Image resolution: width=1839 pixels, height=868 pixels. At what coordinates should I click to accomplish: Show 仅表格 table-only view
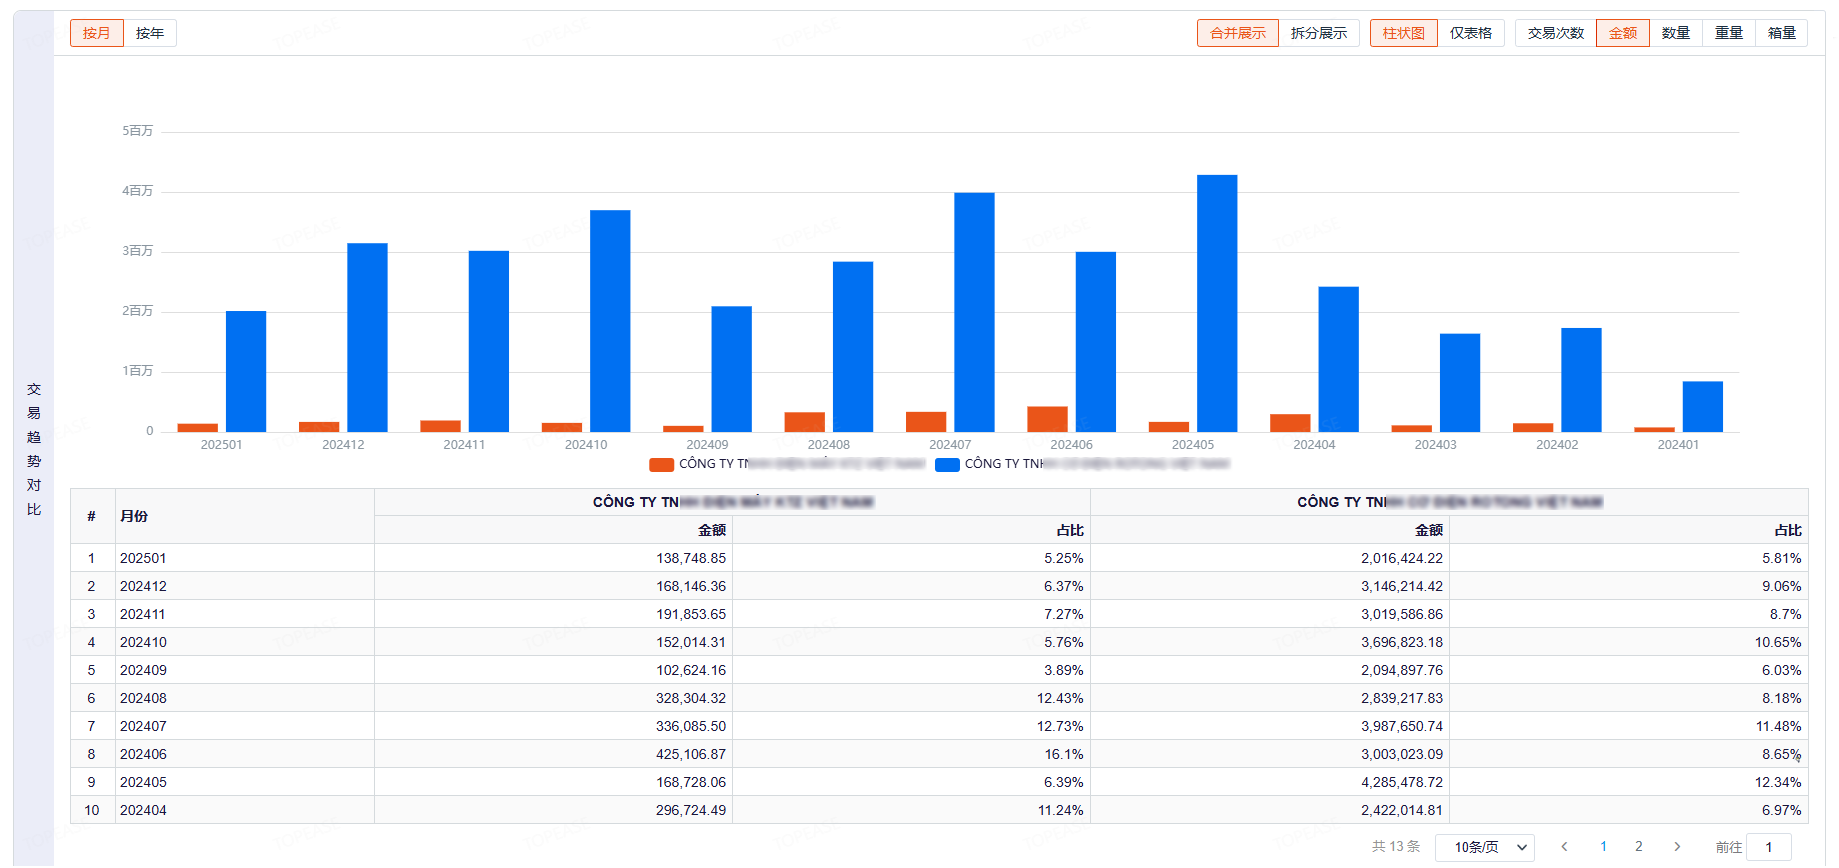(1470, 33)
